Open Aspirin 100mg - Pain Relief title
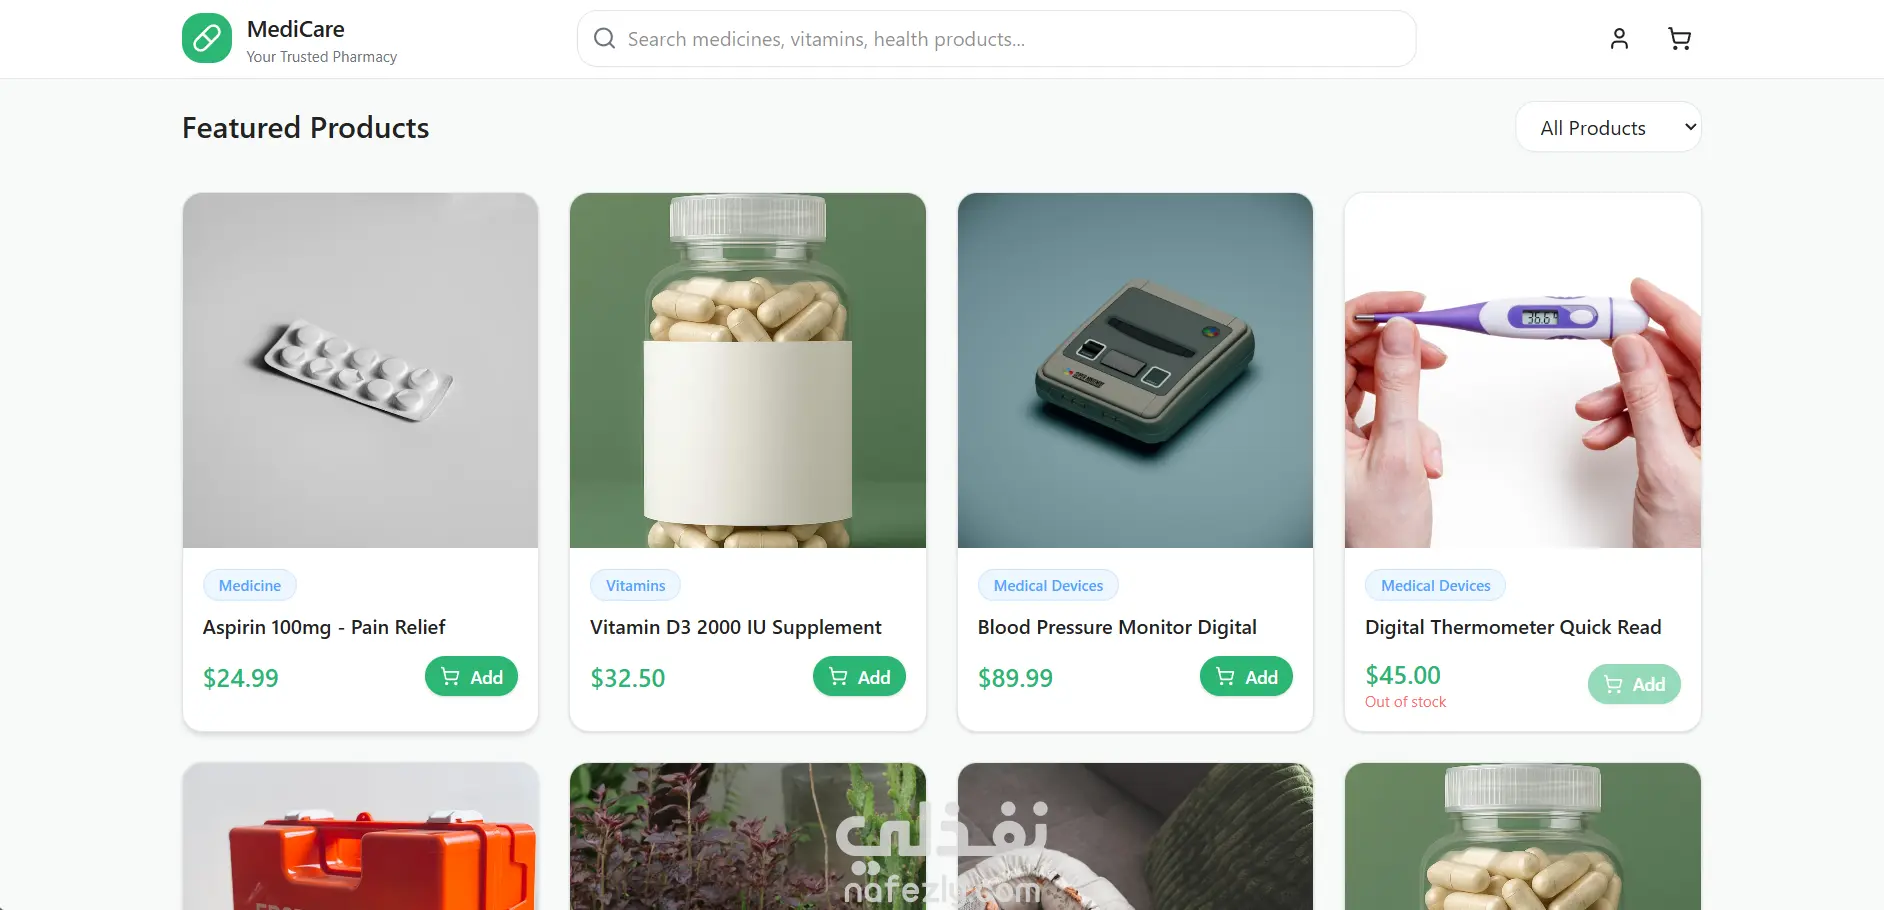The height and width of the screenshot is (910, 1884). point(324,627)
